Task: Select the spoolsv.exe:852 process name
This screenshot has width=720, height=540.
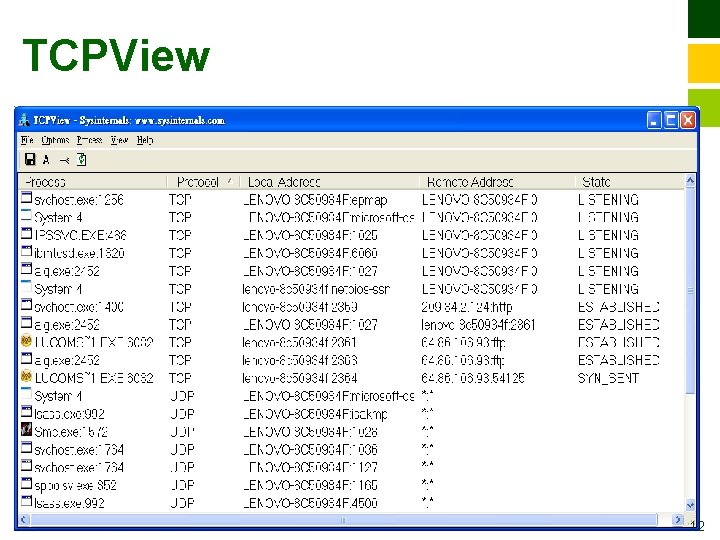Action: (x=75, y=486)
